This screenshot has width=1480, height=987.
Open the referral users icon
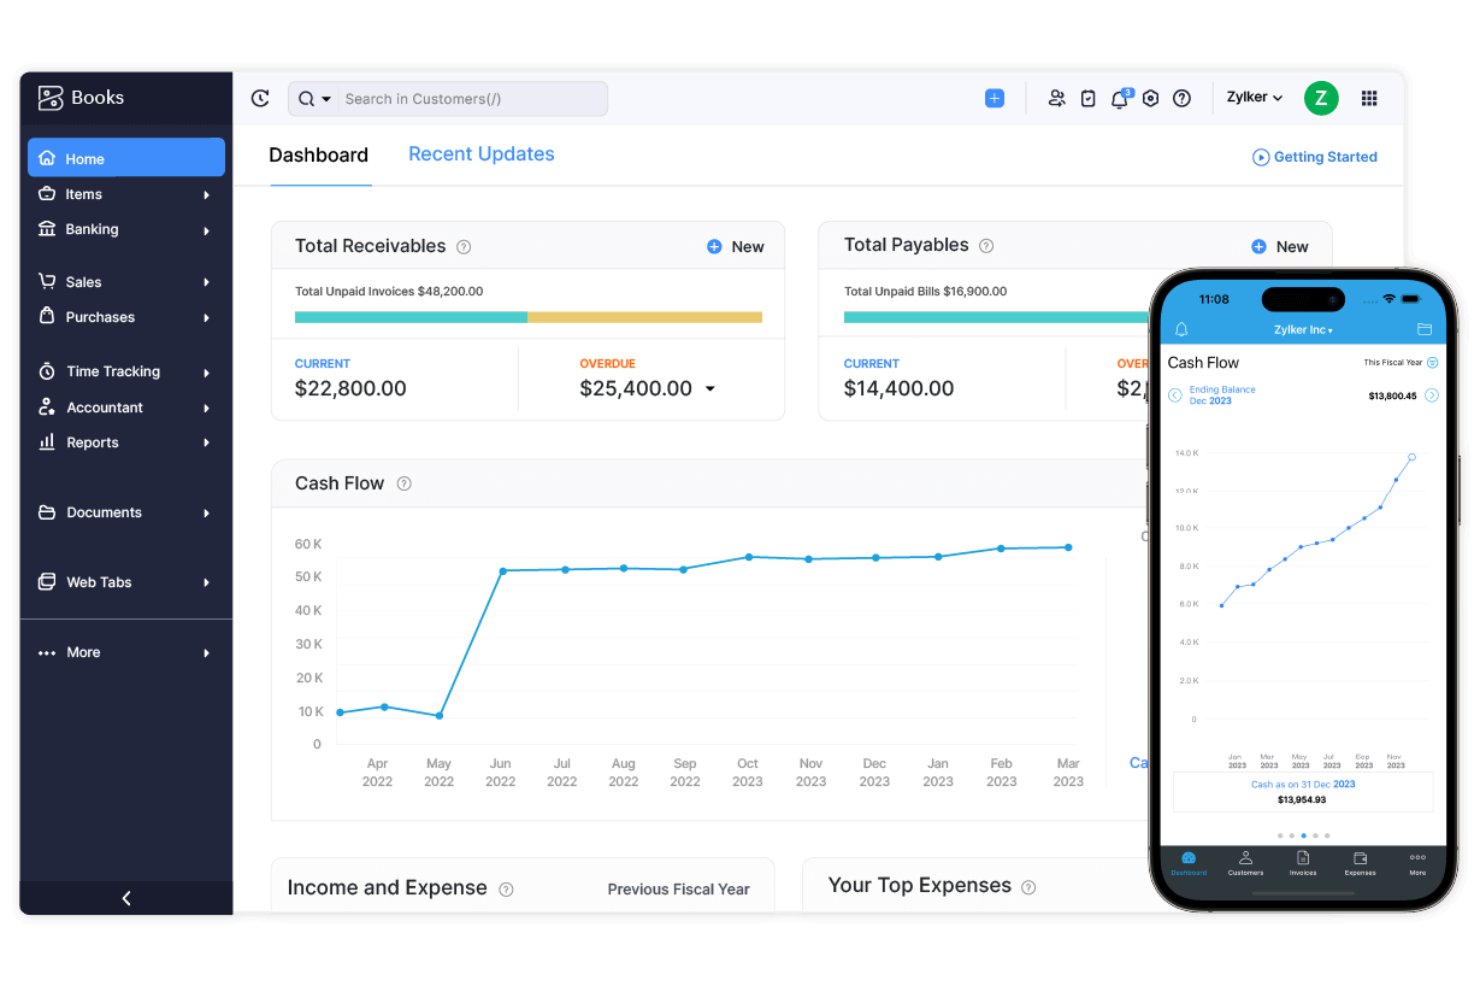(x=1056, y=98)
